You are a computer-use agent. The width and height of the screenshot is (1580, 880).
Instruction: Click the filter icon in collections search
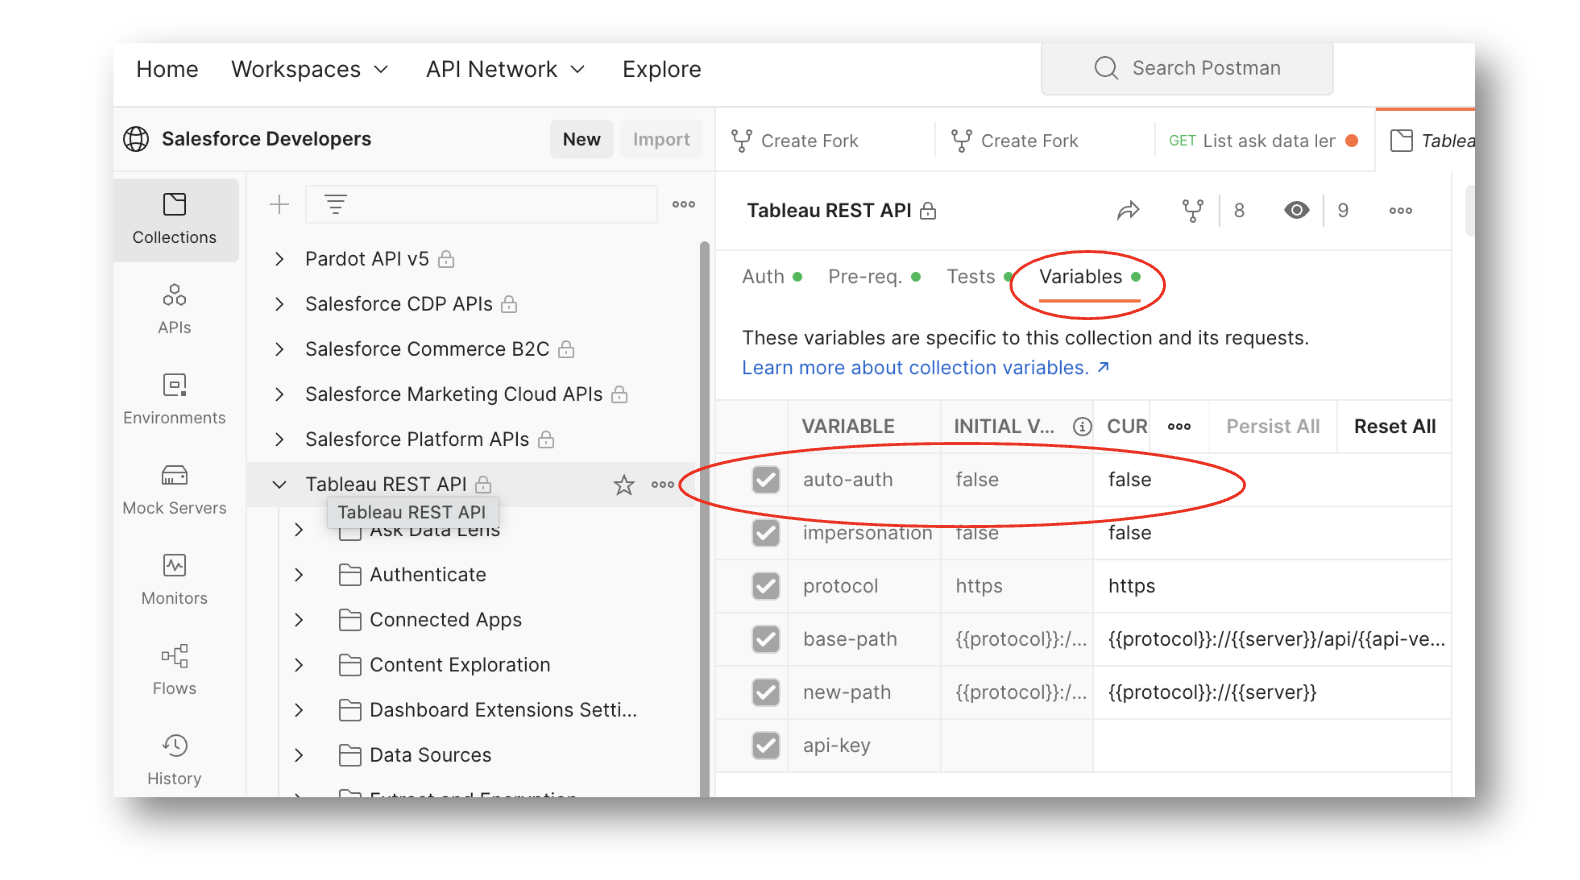[x=336, y=204]
